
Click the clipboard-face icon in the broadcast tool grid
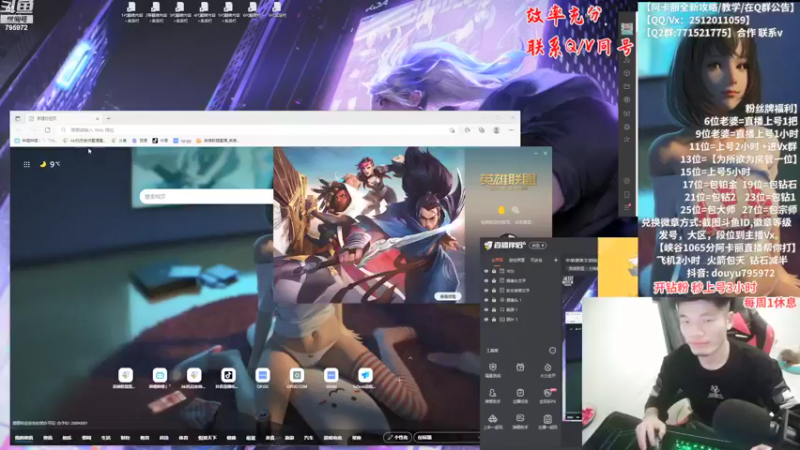coord(547,419)
